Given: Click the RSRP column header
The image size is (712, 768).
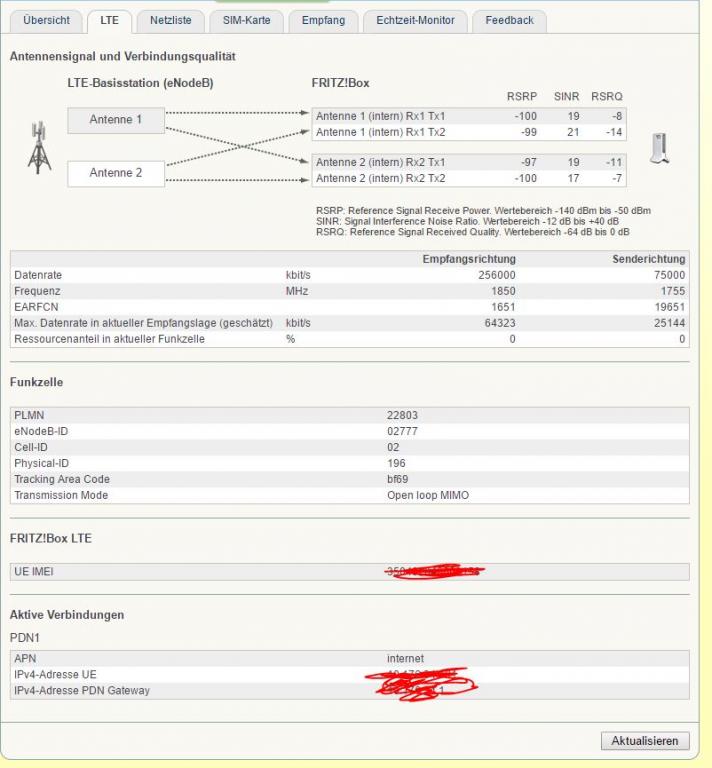Looking at the screenshot, I should pyautogui.click(x=522, y=97).
